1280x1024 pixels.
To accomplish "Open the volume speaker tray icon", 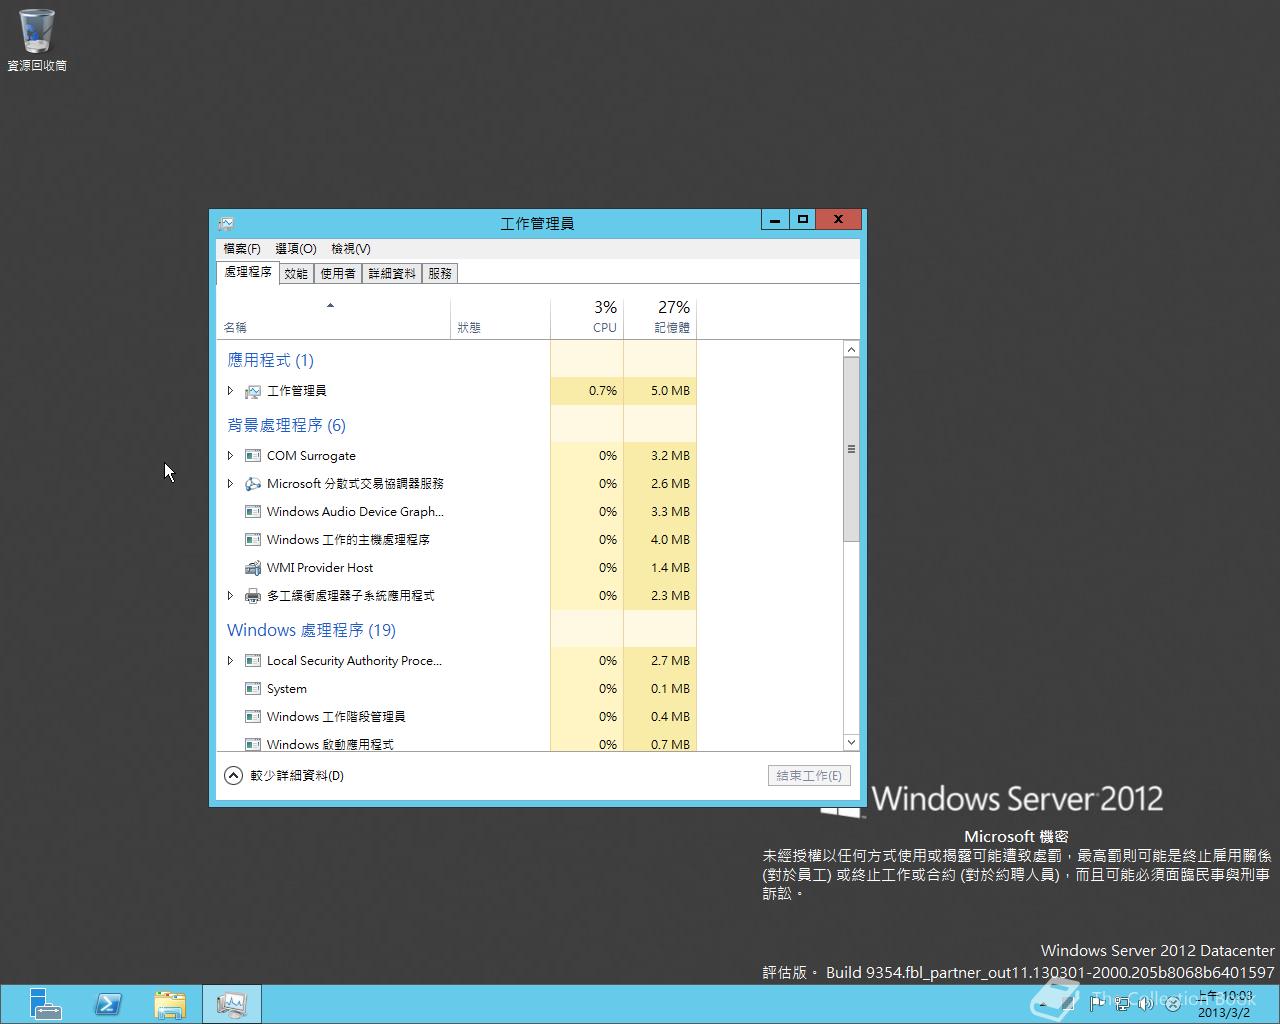I will click(1147, 1003).
